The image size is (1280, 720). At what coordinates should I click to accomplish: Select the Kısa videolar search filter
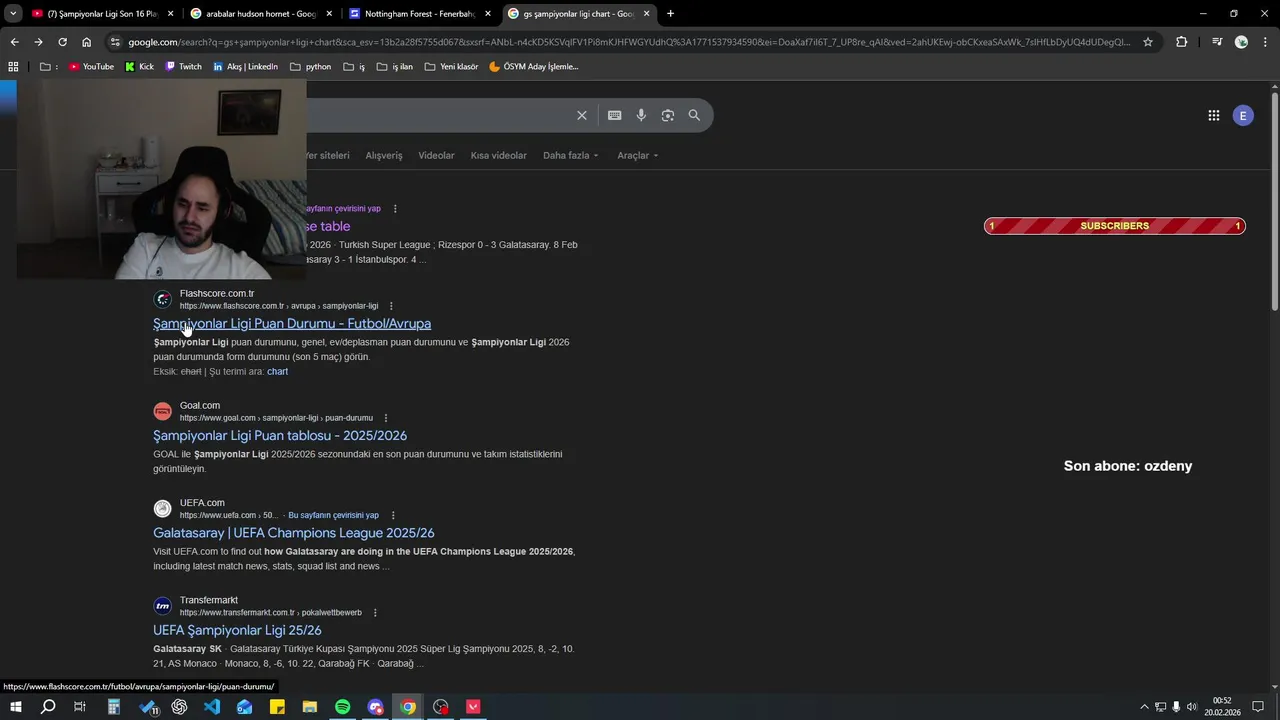pos(498,155)
